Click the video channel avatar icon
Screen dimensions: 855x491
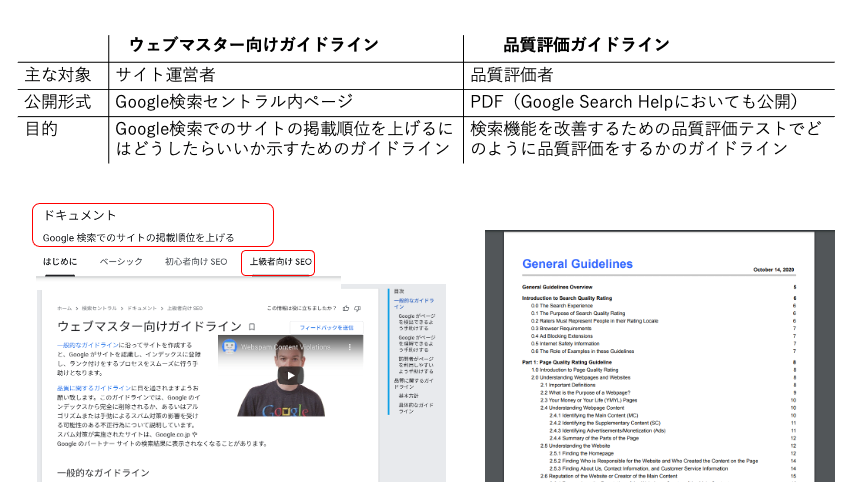point(229,347)
